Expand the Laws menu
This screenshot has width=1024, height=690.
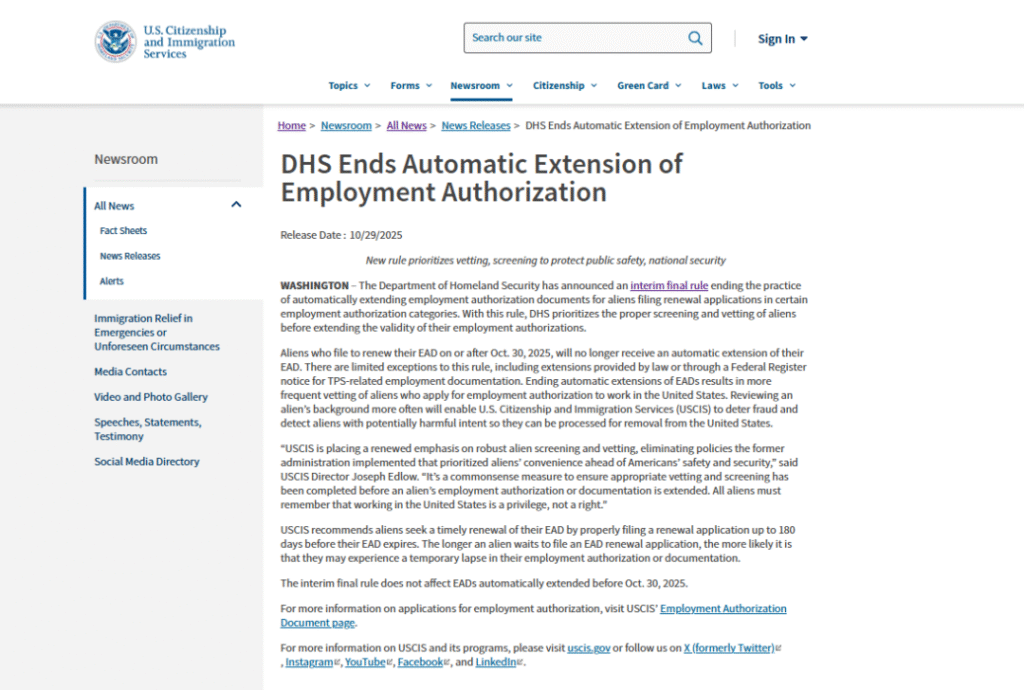tap(720, 86)
